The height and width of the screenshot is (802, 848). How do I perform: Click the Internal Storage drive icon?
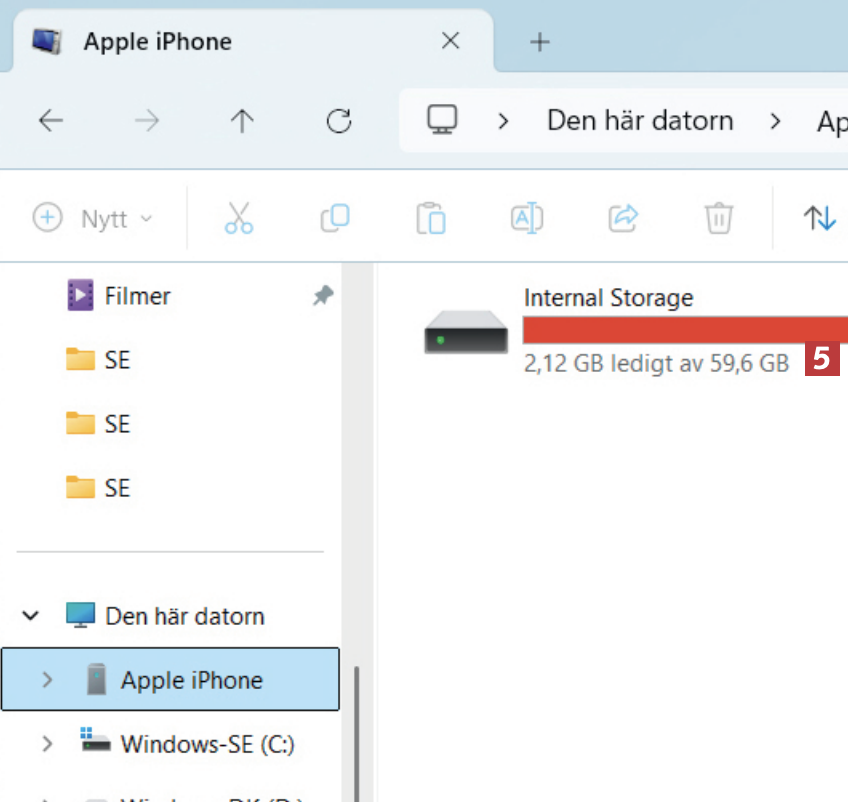pos(466,331)
